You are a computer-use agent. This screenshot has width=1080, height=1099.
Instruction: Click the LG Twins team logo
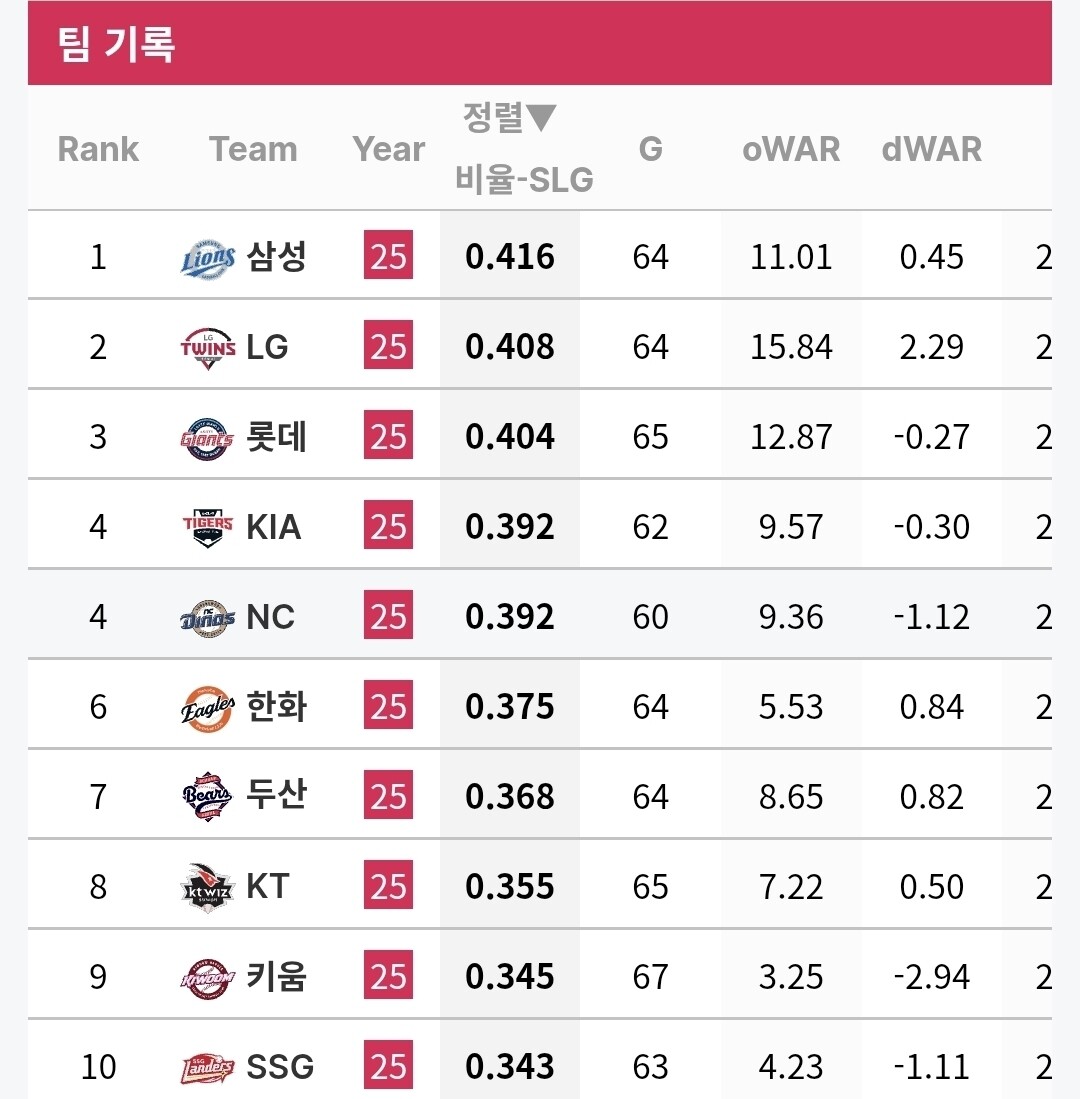pos(209,348)
